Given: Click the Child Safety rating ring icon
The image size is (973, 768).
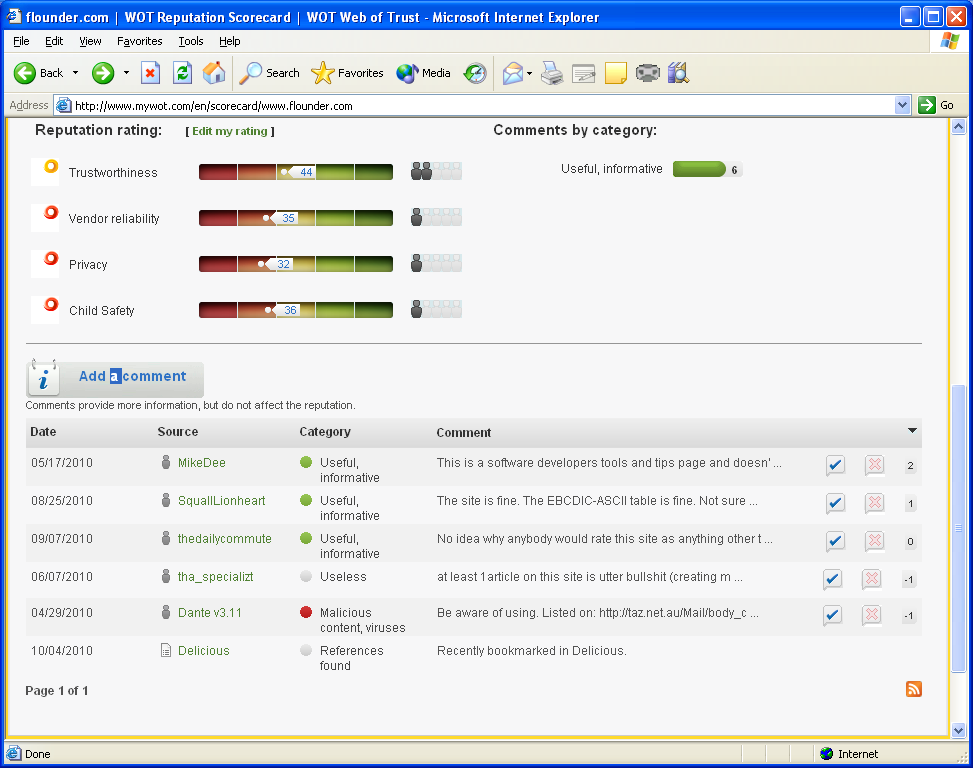Looking at the screenshot, I should pyautogui.click(x=51, y=305).
